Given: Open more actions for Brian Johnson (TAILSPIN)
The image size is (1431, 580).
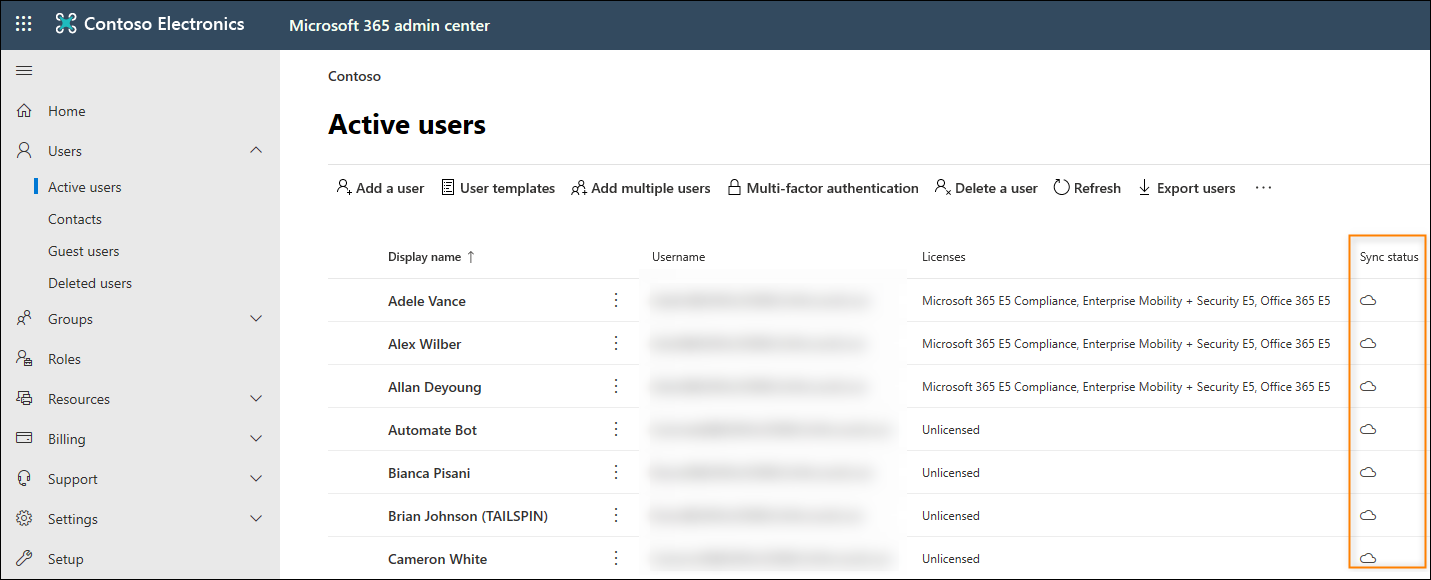Looking at the screenshot, I should [x=616, y=515].
